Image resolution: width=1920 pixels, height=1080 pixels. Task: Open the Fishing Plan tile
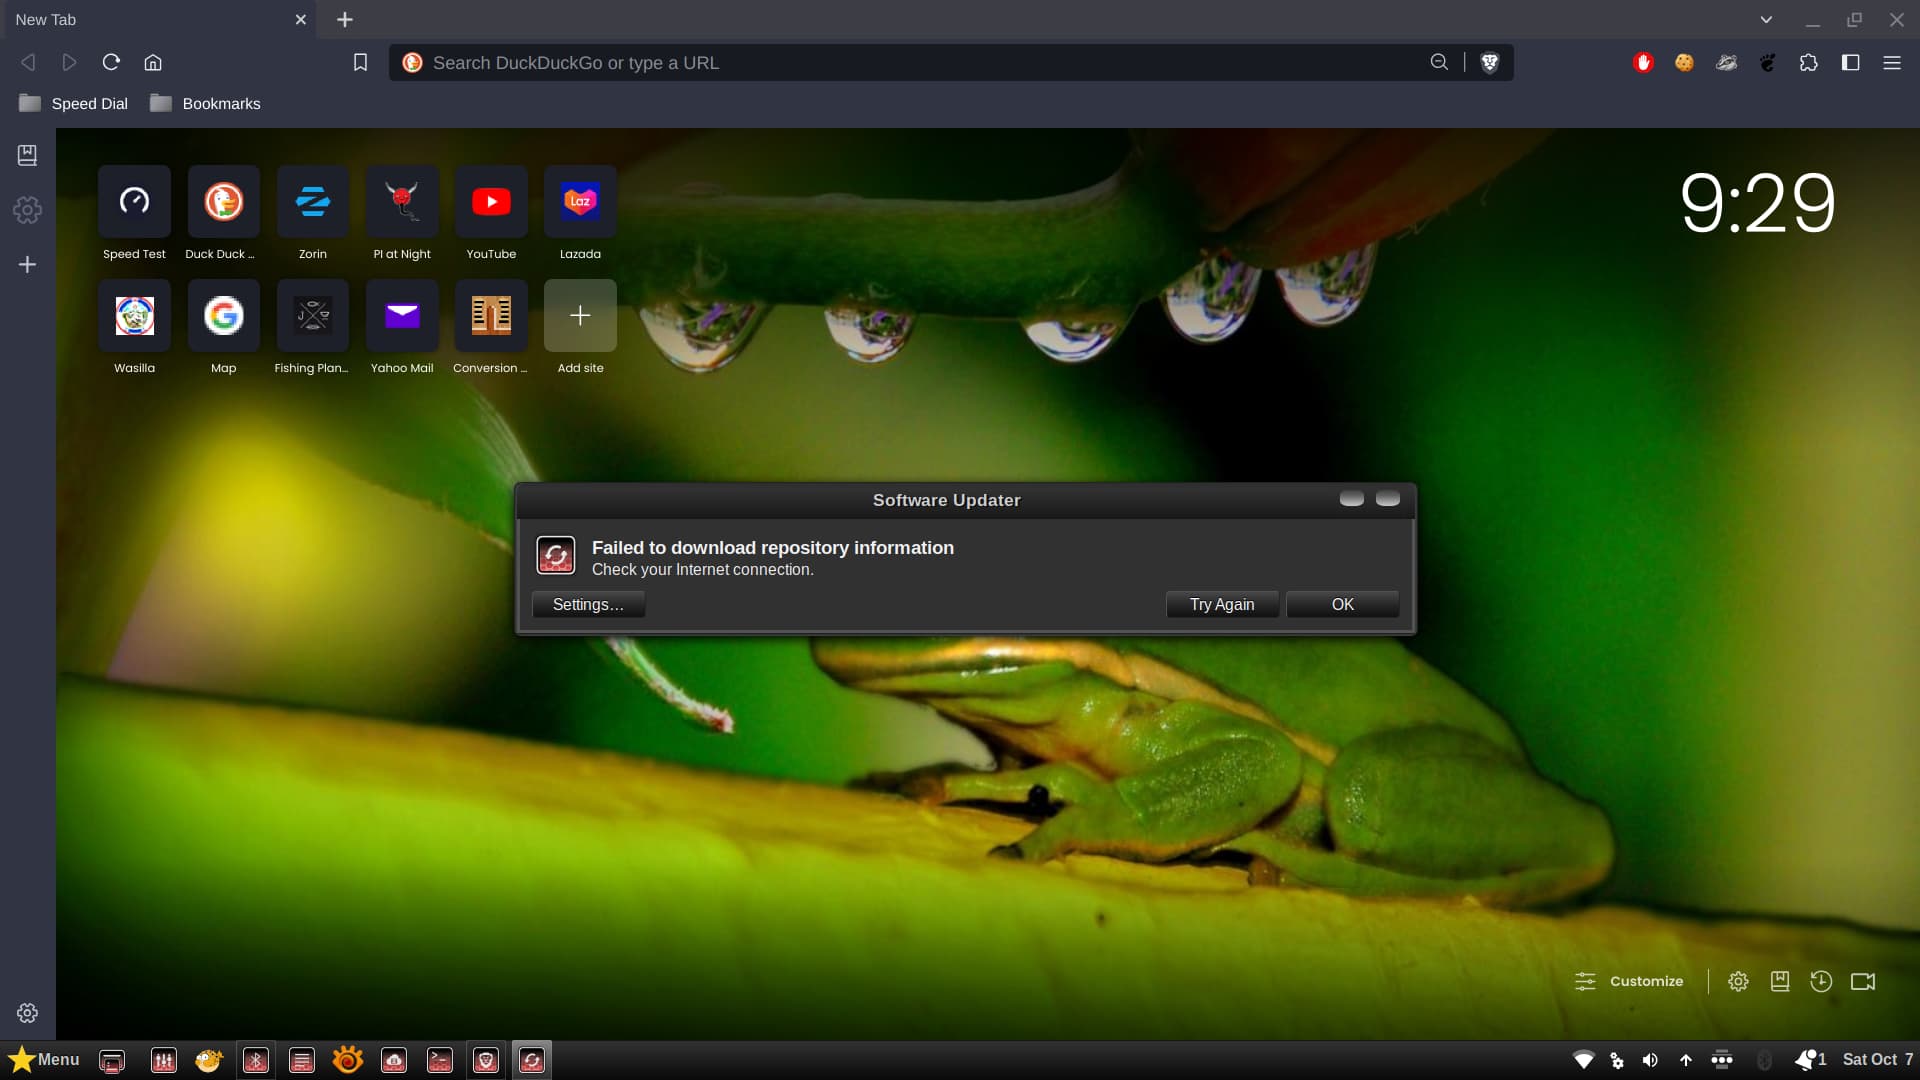point(312,315)
